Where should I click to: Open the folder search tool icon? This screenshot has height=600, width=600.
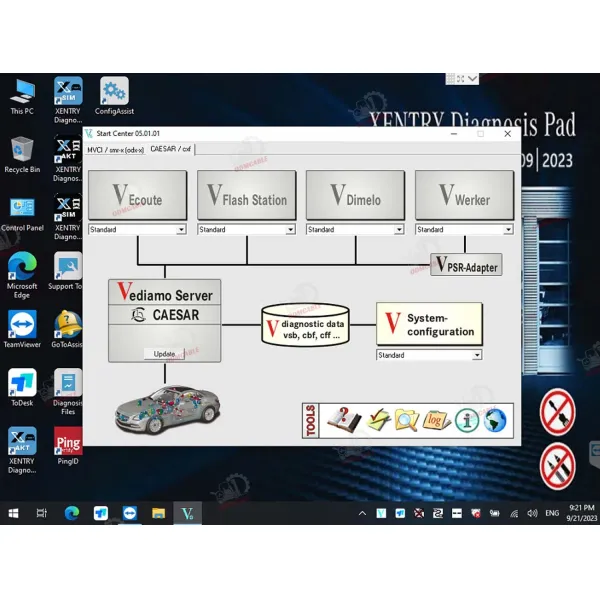click(406, 420)
